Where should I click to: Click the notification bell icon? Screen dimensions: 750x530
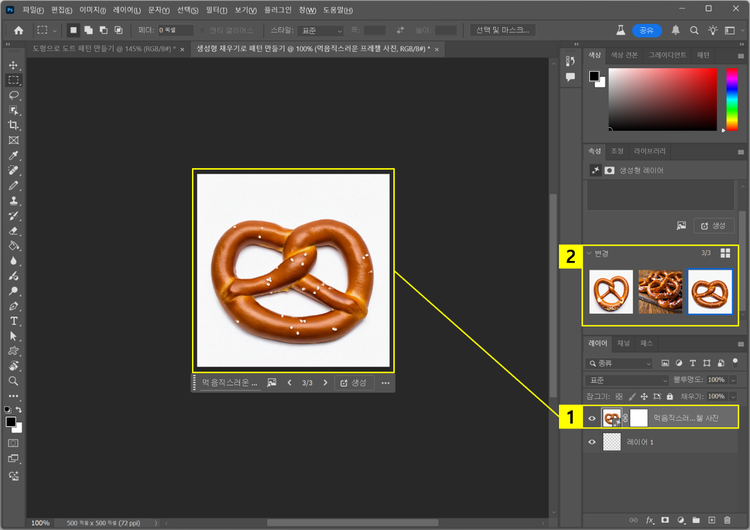coord(676,30)
